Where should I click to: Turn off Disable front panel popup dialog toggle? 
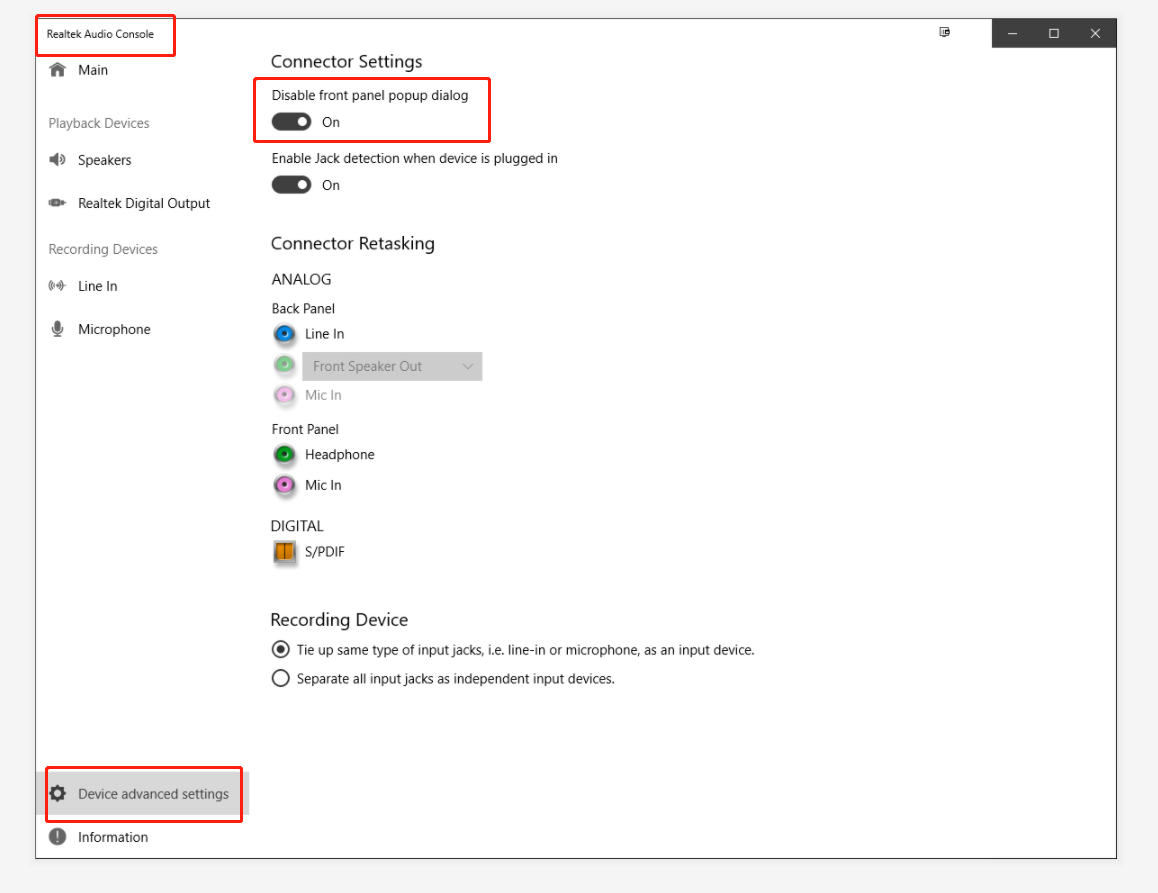point(291,122)
